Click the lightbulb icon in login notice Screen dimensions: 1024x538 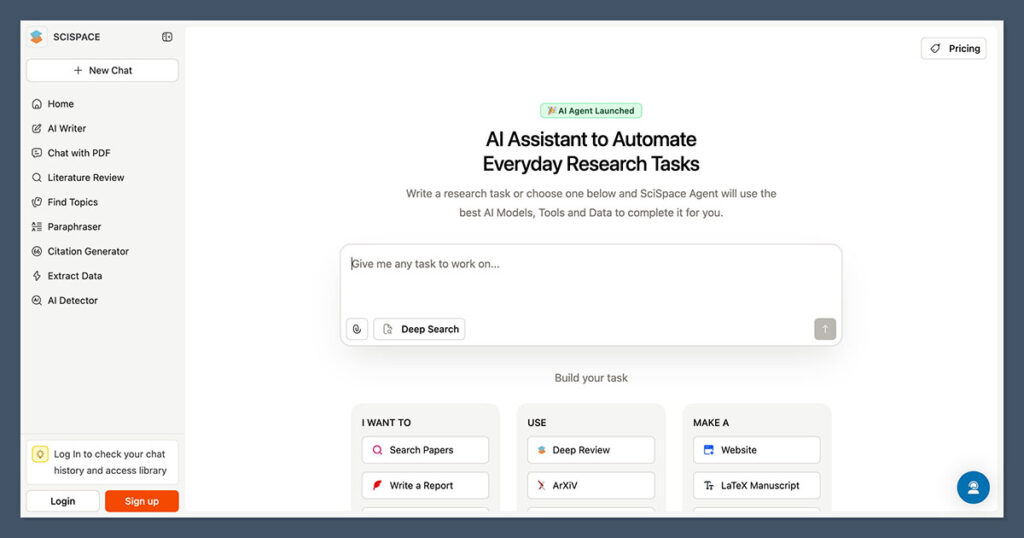[x=40, y=454]
